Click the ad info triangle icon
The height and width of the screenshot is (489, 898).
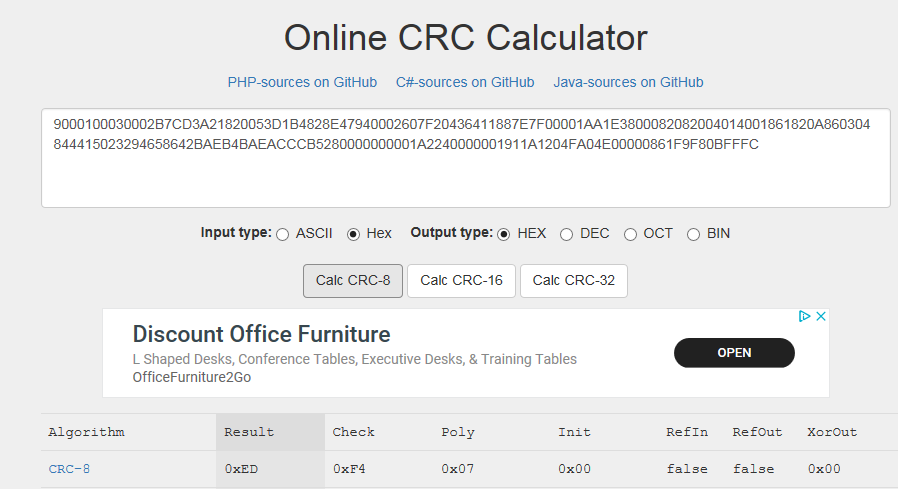805,317
